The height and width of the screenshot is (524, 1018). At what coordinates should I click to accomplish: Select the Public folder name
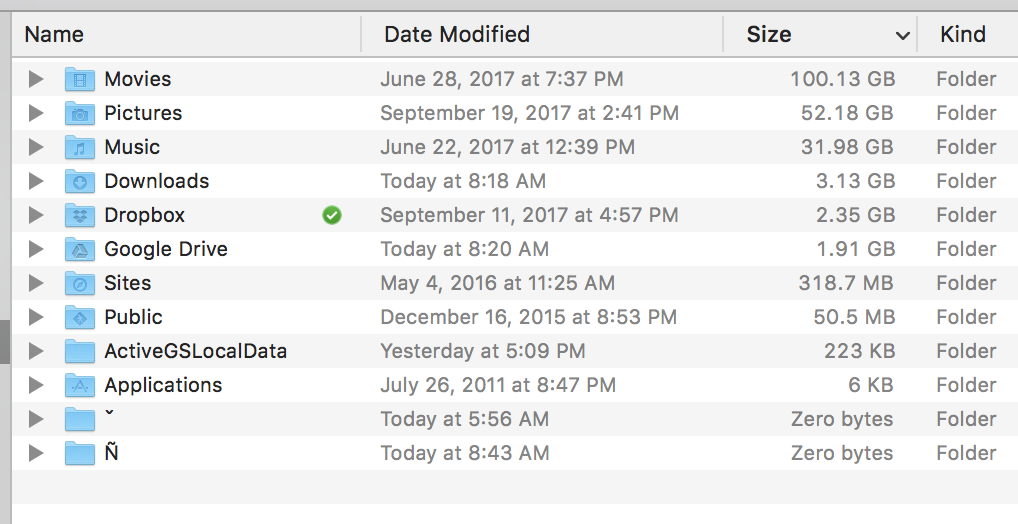[x=133, y=317]
